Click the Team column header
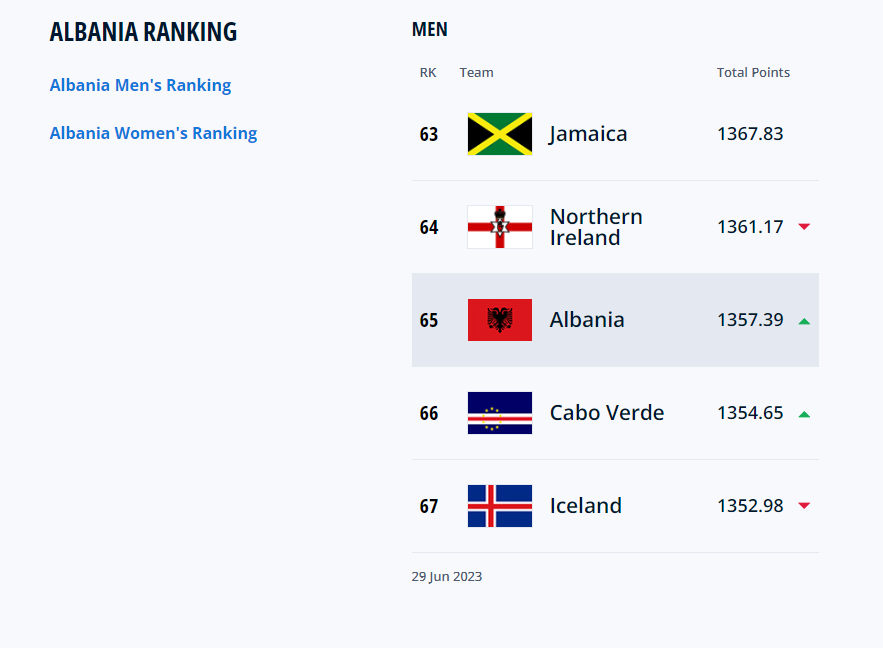 [x=476, y=72]
